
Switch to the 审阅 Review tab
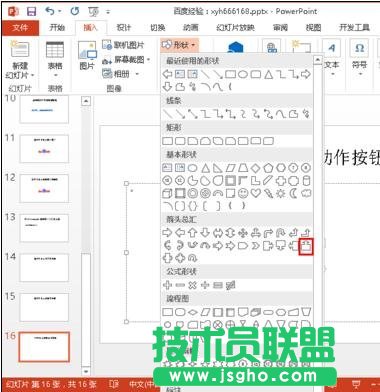coord(280,28)
